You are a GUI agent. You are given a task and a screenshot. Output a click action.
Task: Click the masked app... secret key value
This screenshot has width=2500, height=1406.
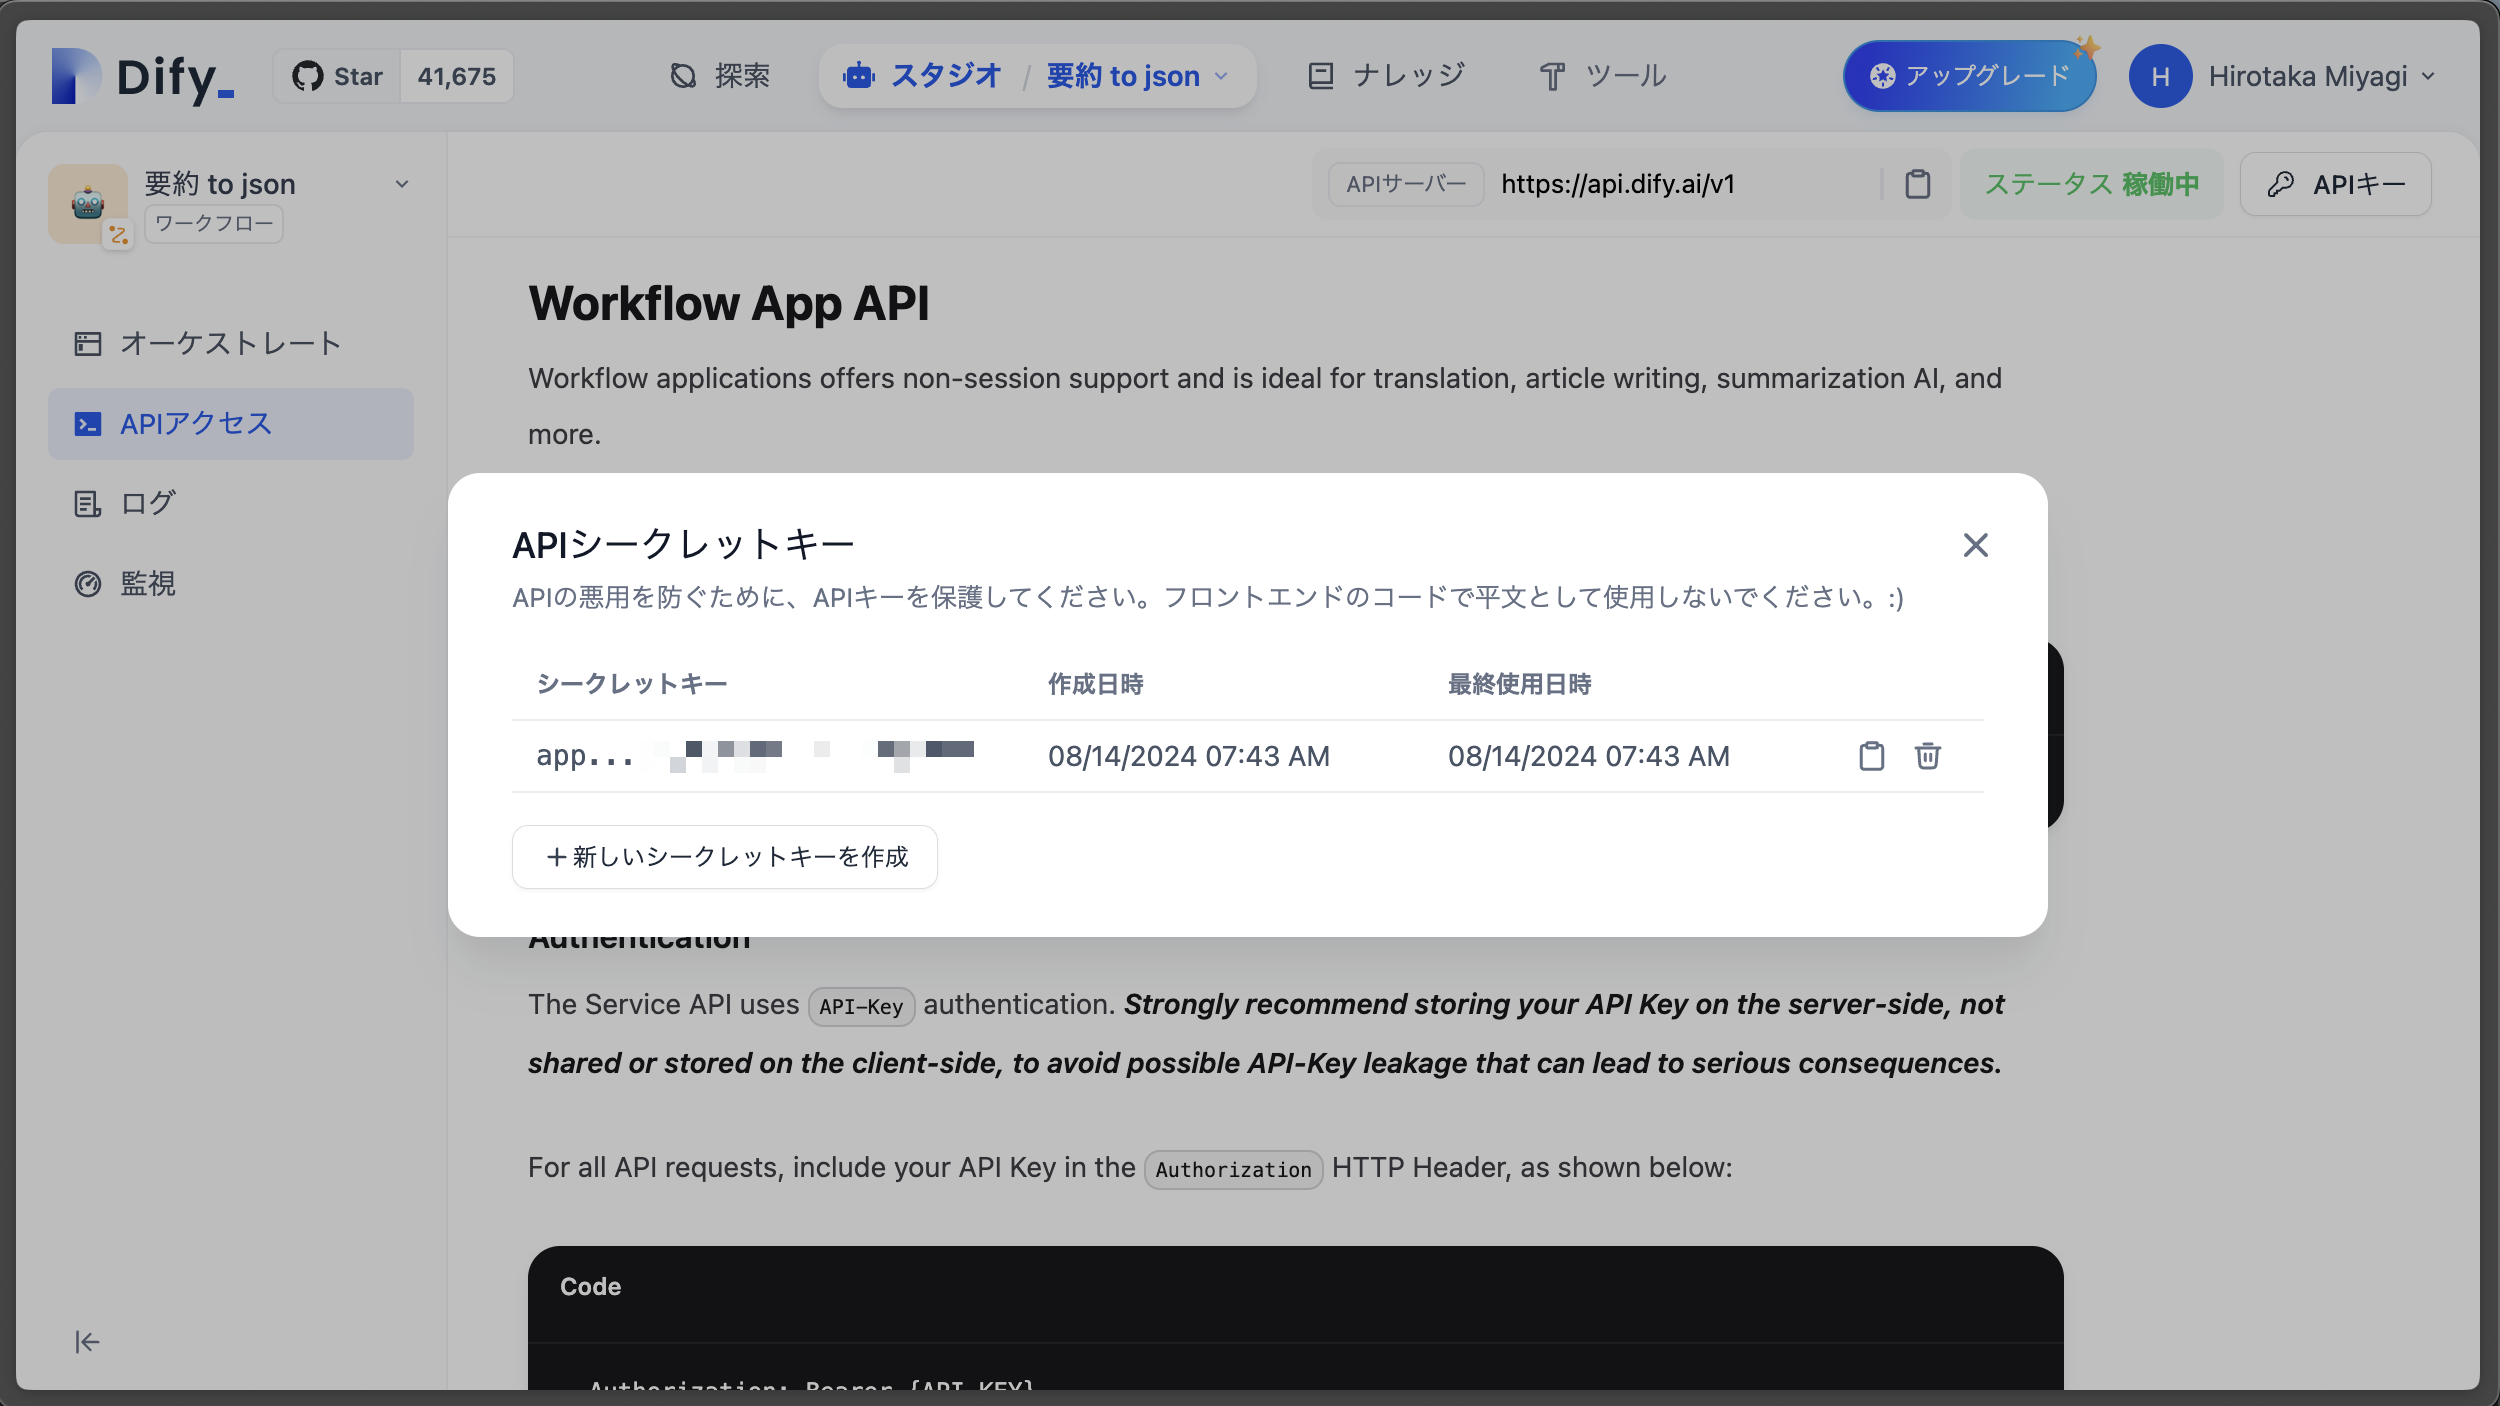[755, 756]
